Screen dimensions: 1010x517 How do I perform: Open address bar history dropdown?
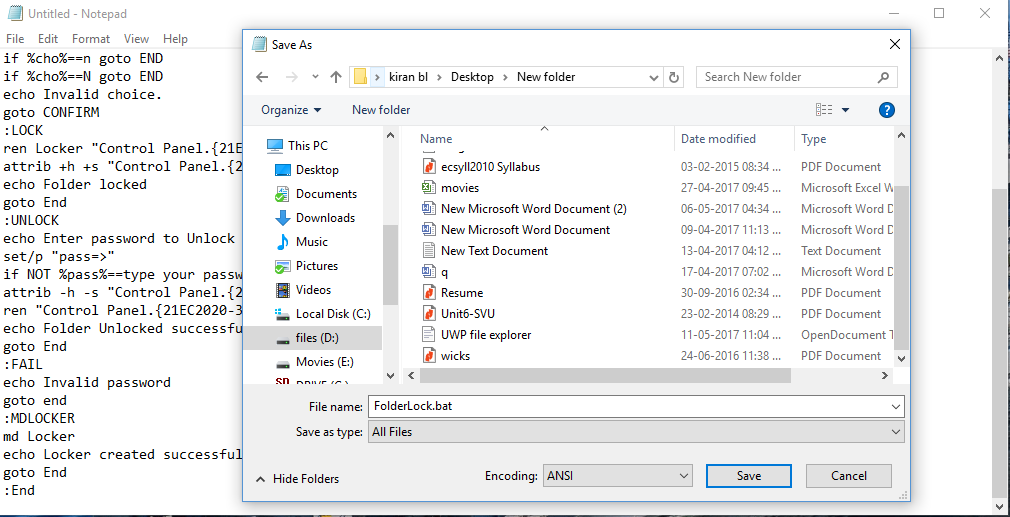(654, 77)
